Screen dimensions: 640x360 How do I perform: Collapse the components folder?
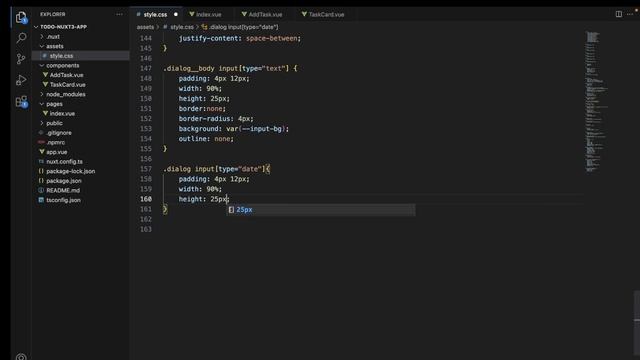coord(62,65)
